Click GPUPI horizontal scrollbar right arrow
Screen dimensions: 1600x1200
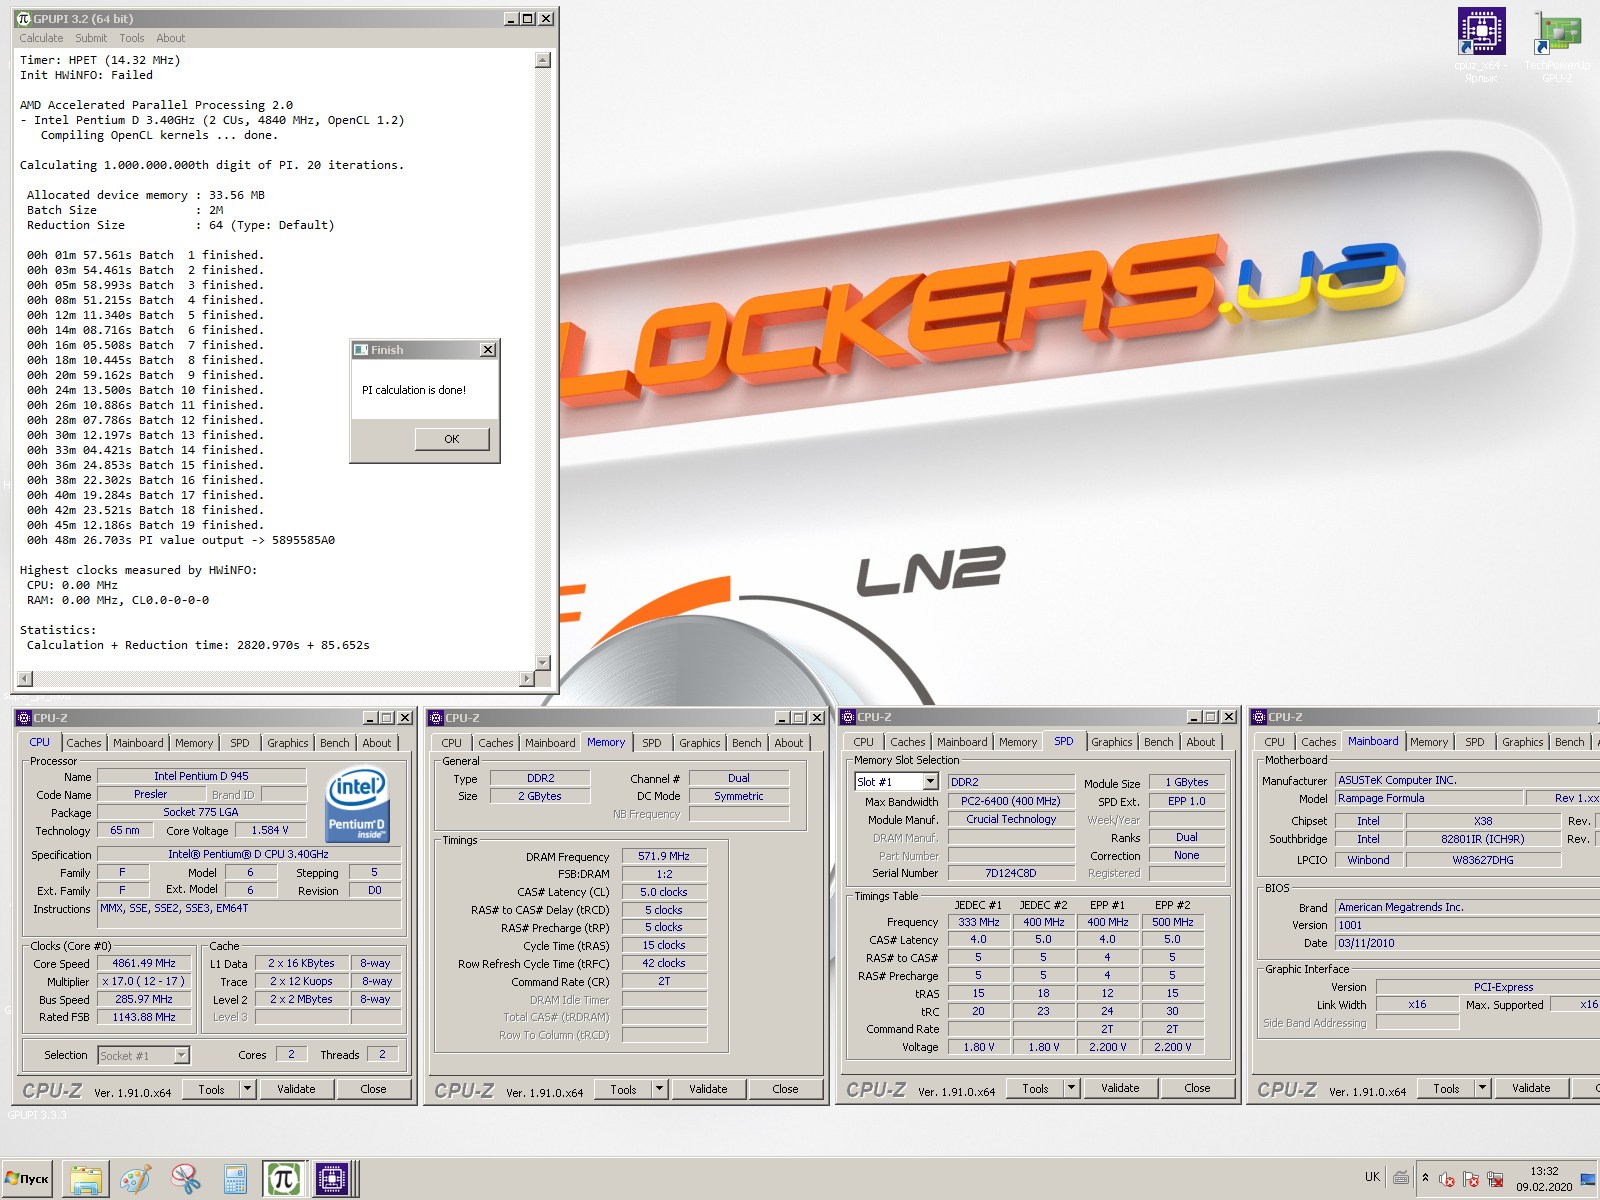527,679
